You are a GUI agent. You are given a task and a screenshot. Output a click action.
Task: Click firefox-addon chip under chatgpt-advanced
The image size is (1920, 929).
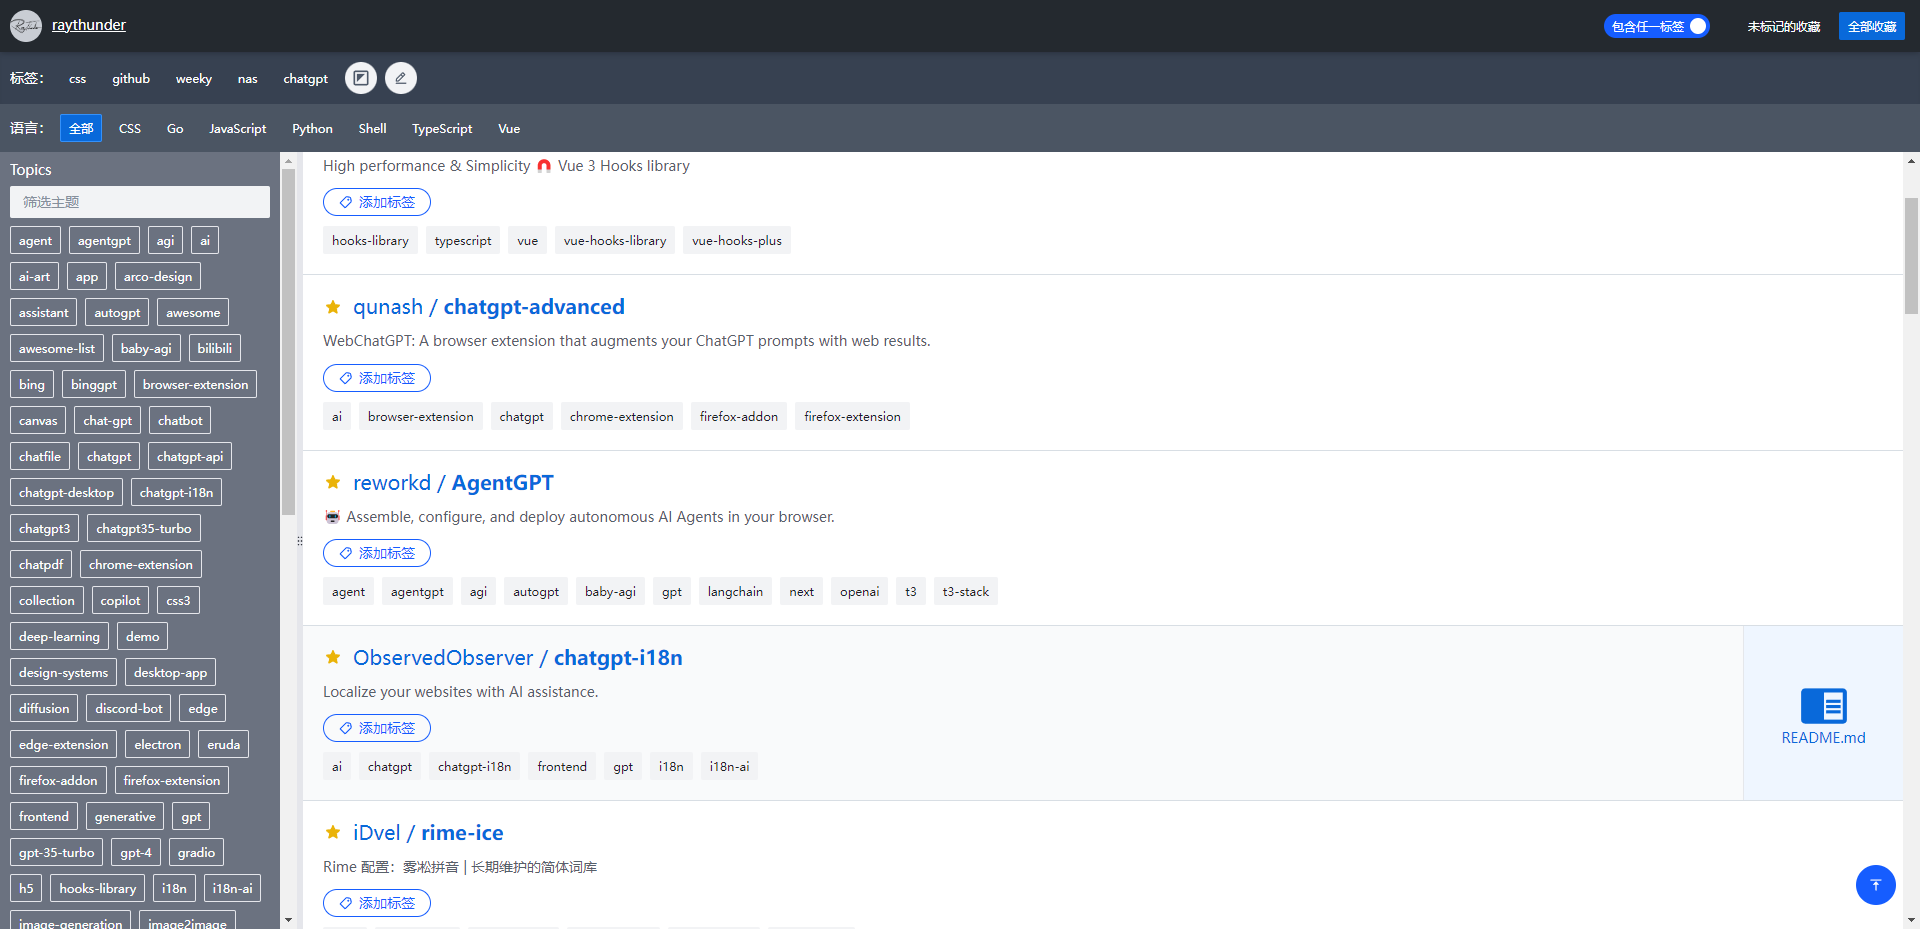click(x=739, y=417)
